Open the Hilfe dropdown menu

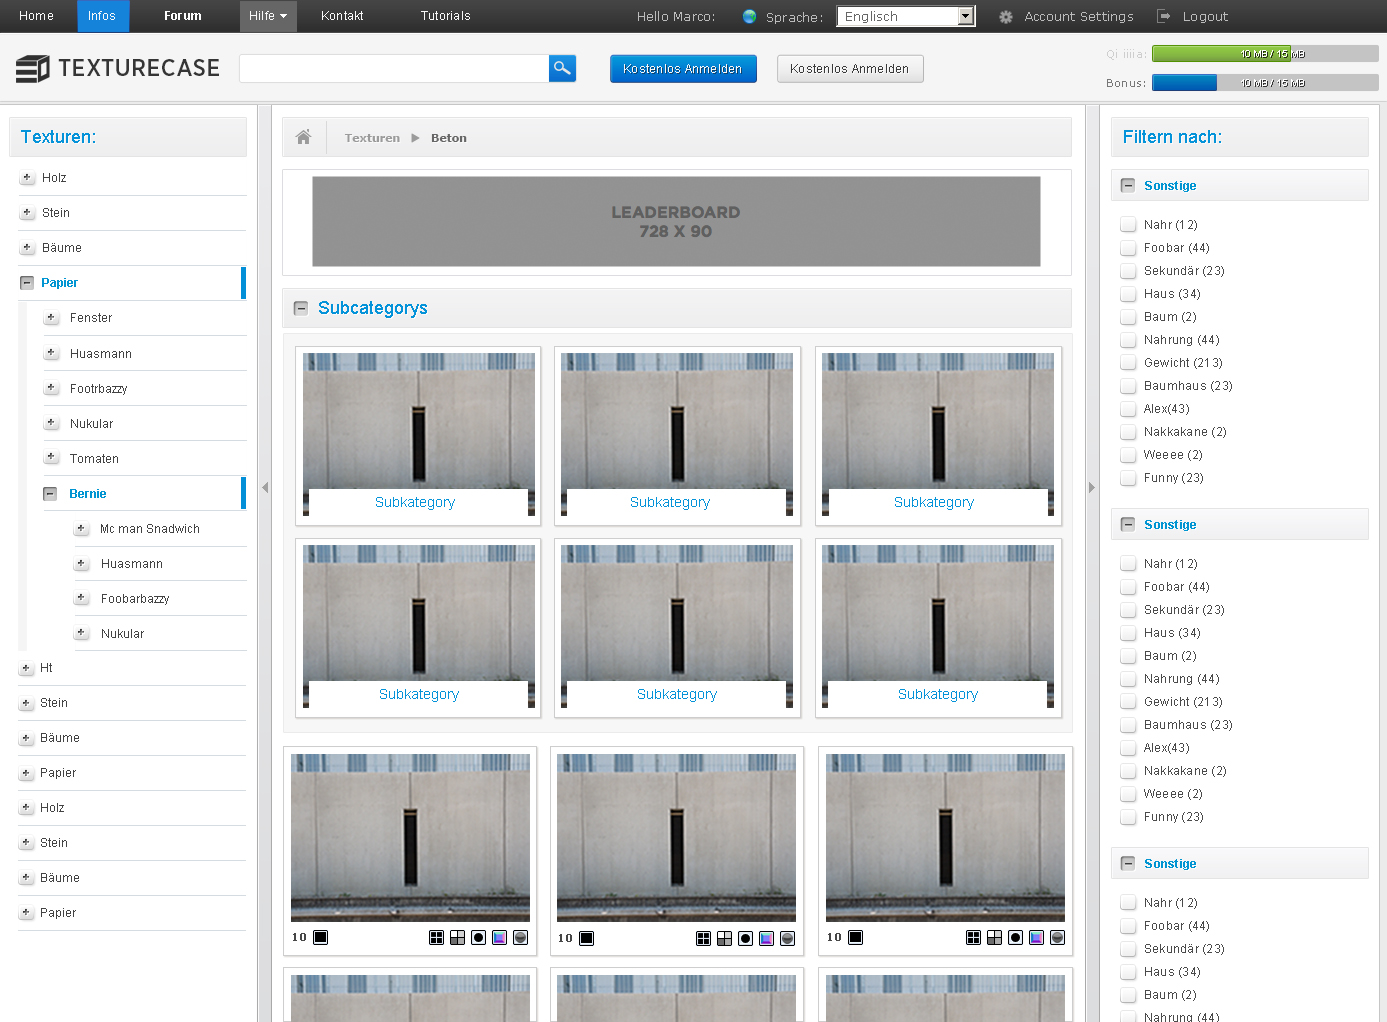coord(268,16)
